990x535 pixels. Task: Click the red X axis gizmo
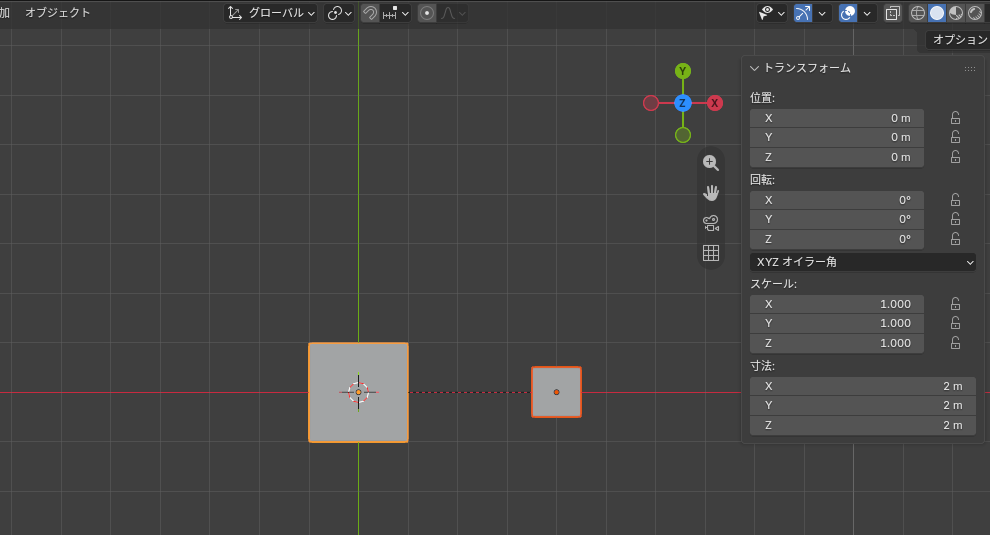[x=715, y=103]
